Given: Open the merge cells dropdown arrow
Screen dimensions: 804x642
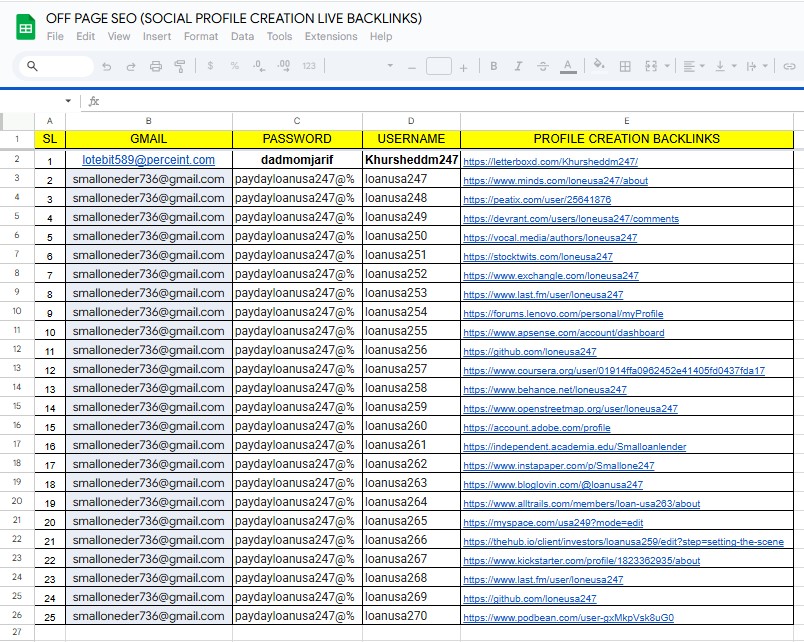Looking at the screenshot, I should click(666, 67).
